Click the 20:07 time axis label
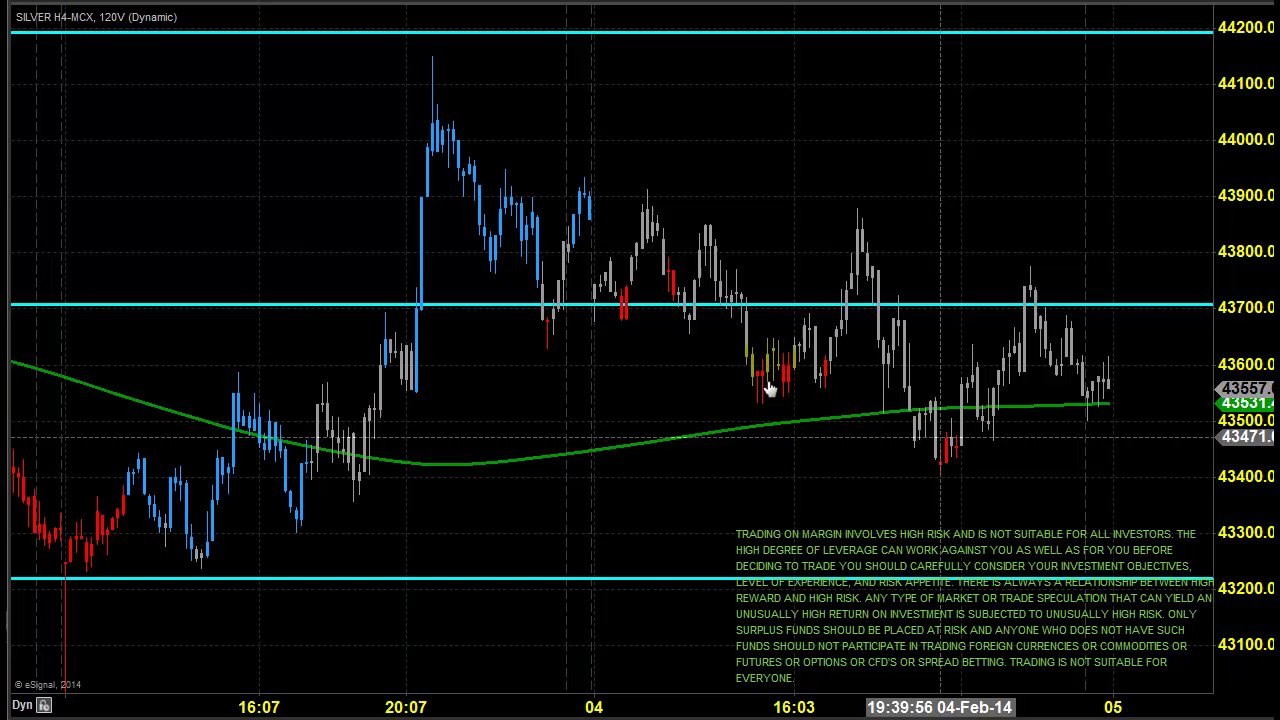This screenshot has width=1280, height=720. coord(405,707)
